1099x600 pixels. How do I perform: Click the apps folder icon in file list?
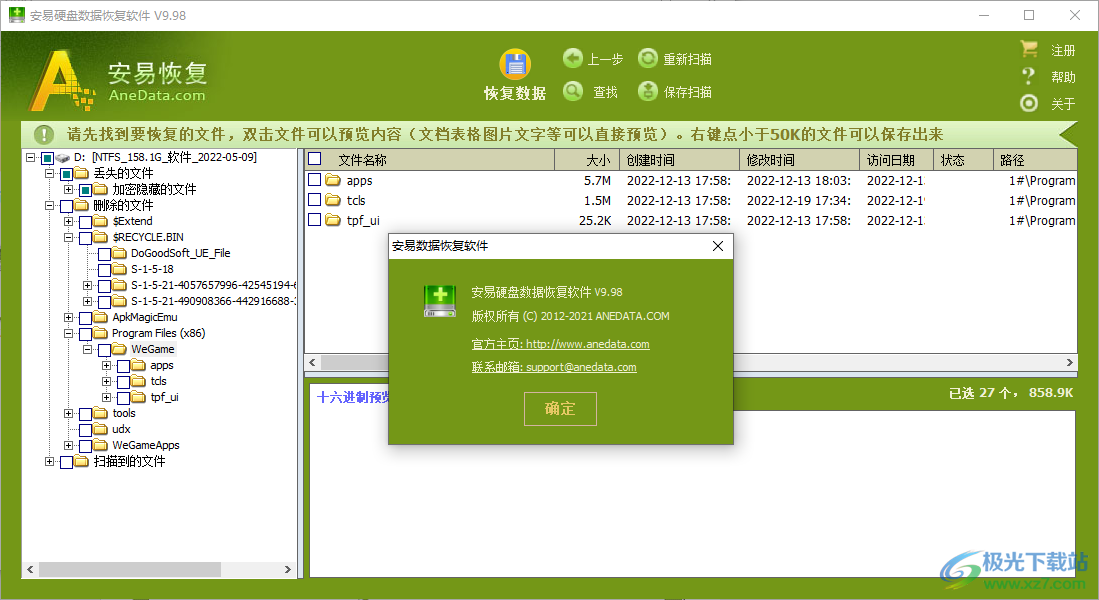point(333,180)
